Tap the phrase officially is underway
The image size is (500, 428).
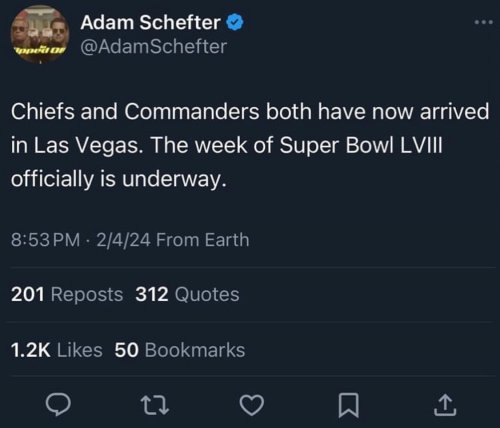[x=119, y=179]
